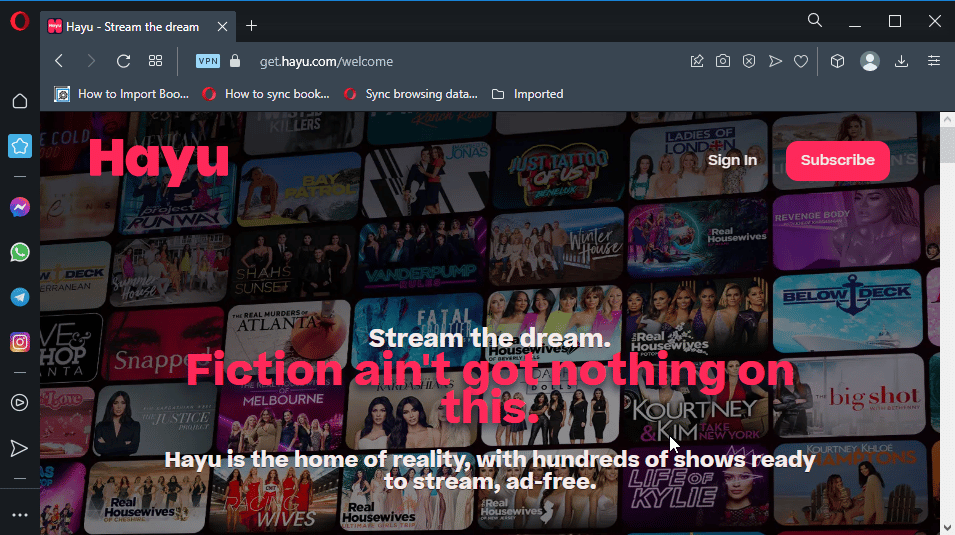Open Speed Dial grid button
955x535 pixels.
coord(155,61)
